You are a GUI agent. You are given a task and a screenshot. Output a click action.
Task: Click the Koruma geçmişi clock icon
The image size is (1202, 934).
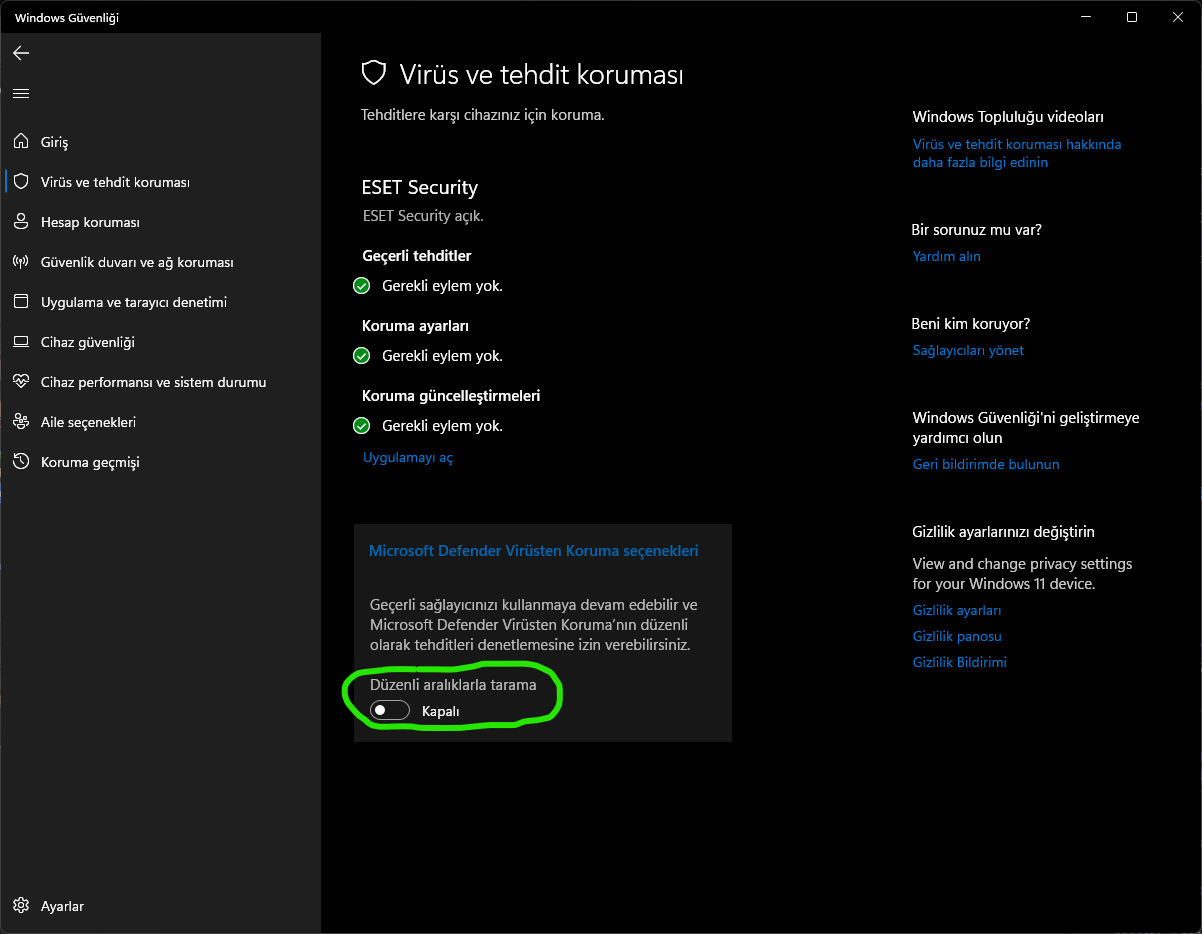(21, 462)
